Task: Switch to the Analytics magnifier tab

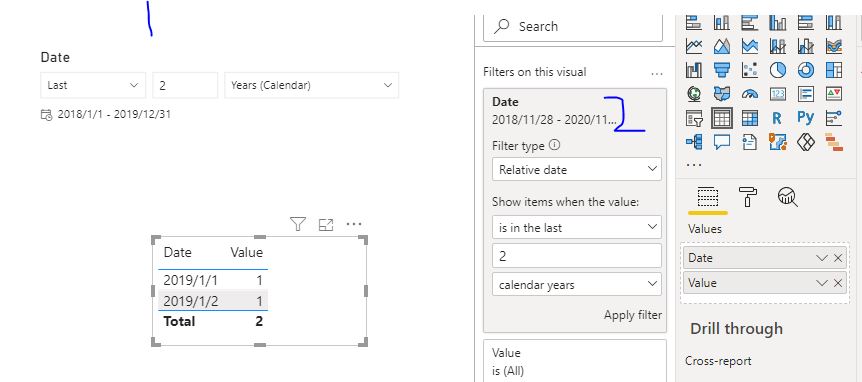Action: pos(788,196)
